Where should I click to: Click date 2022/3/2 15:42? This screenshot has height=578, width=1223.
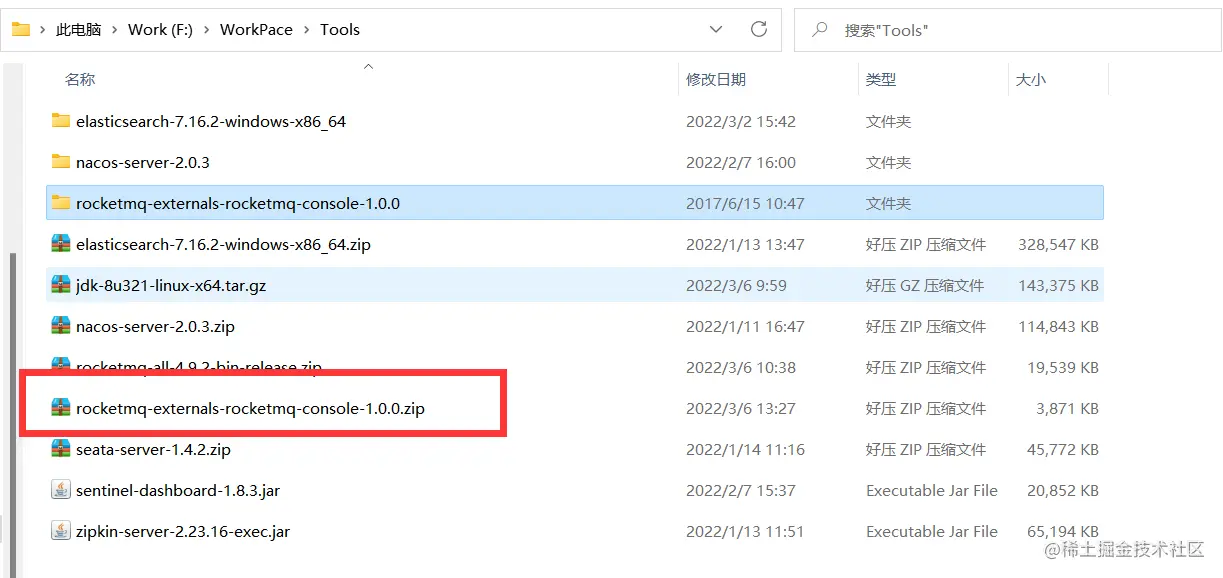click(741, 121)
